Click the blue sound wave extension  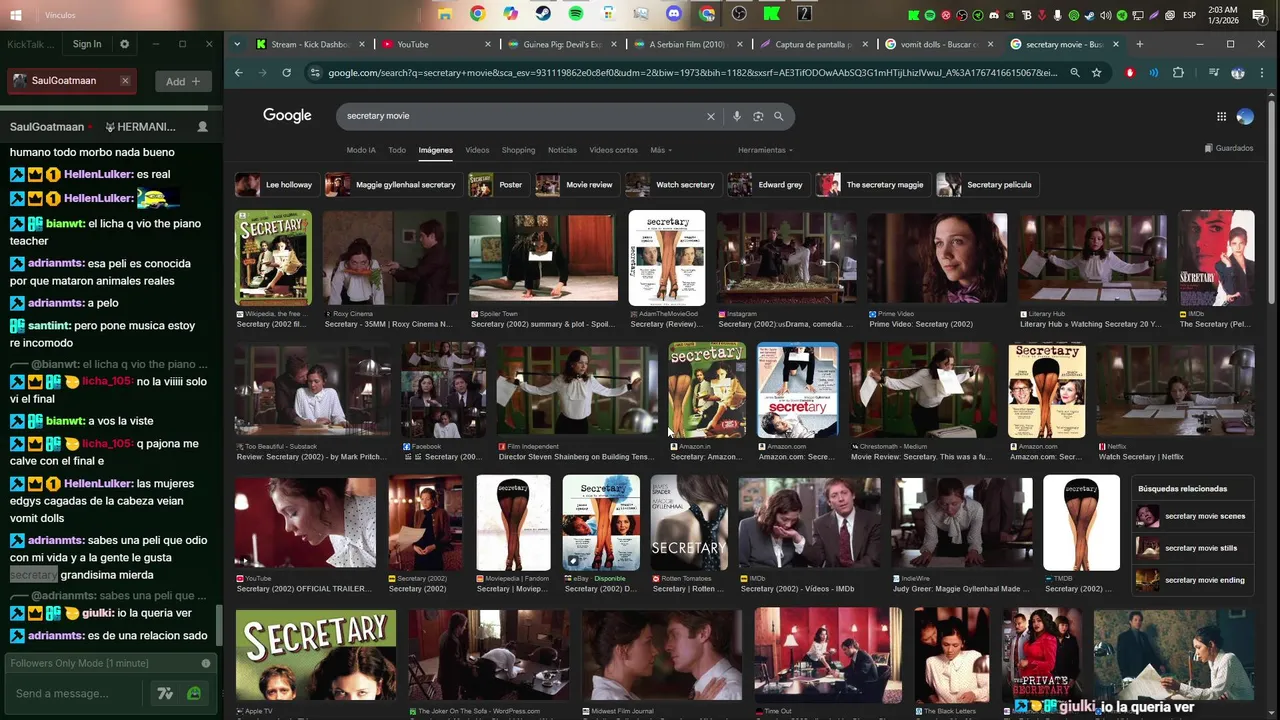click(x=1154, y=73)
